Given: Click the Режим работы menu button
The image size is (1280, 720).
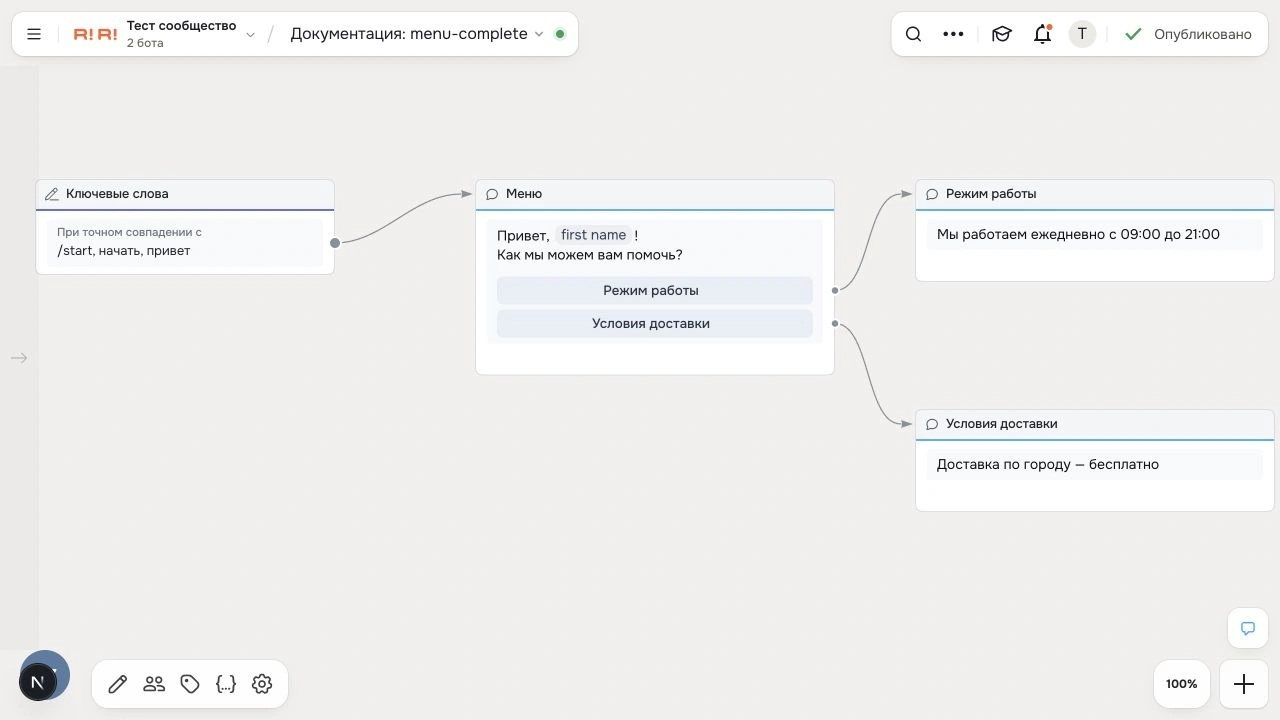Looking at the screenshot, I should [x=655, y=290].
